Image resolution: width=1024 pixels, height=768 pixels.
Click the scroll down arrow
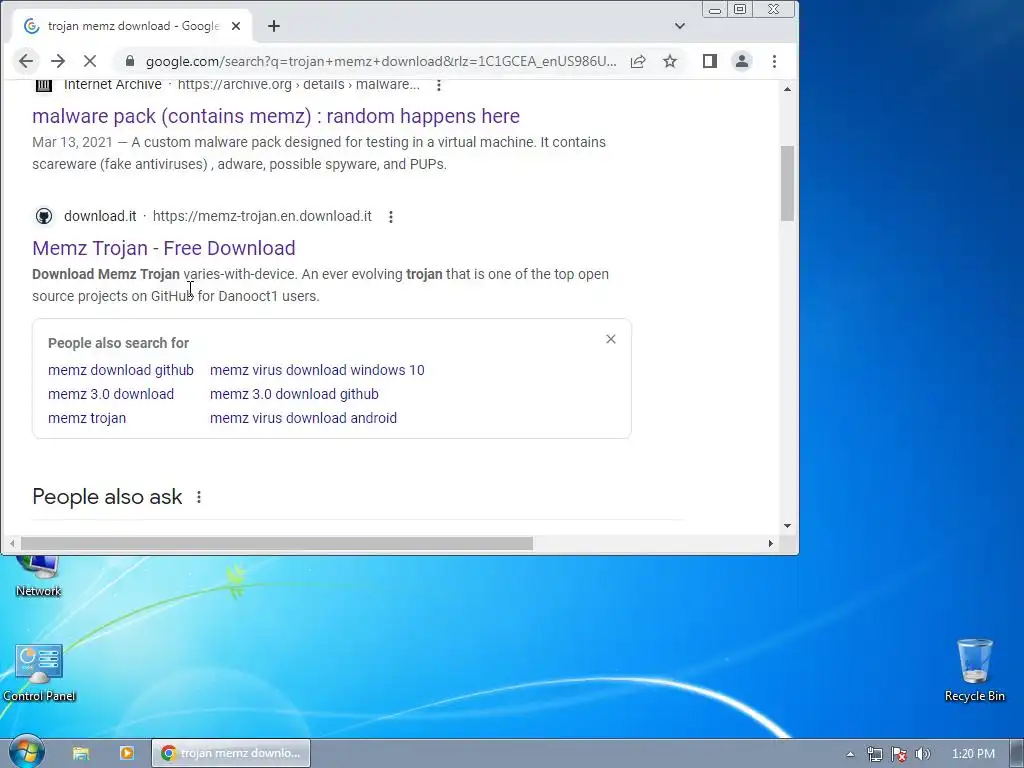[x=787, y=526]
